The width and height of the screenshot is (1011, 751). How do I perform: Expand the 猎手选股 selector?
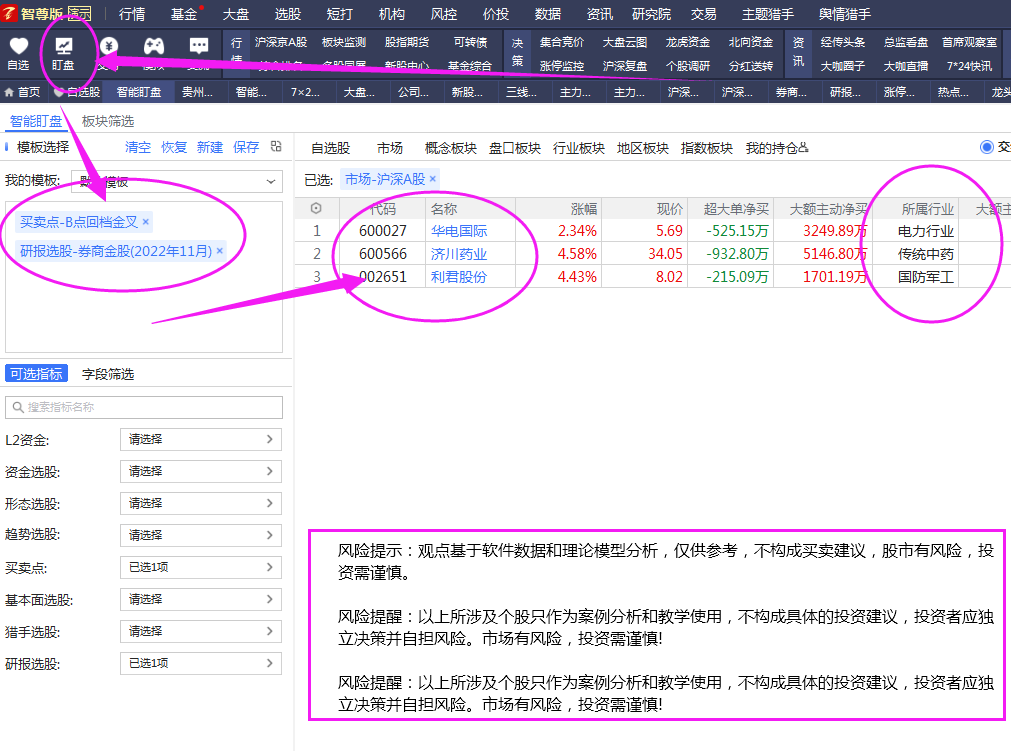[x=201, y=631]
